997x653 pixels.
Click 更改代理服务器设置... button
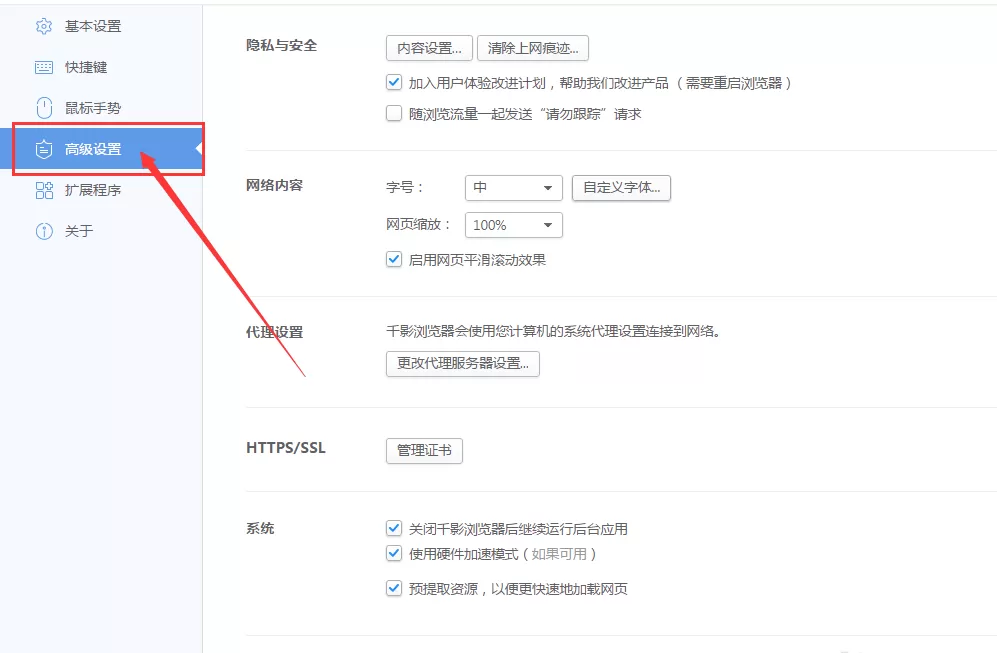(463, 364)
